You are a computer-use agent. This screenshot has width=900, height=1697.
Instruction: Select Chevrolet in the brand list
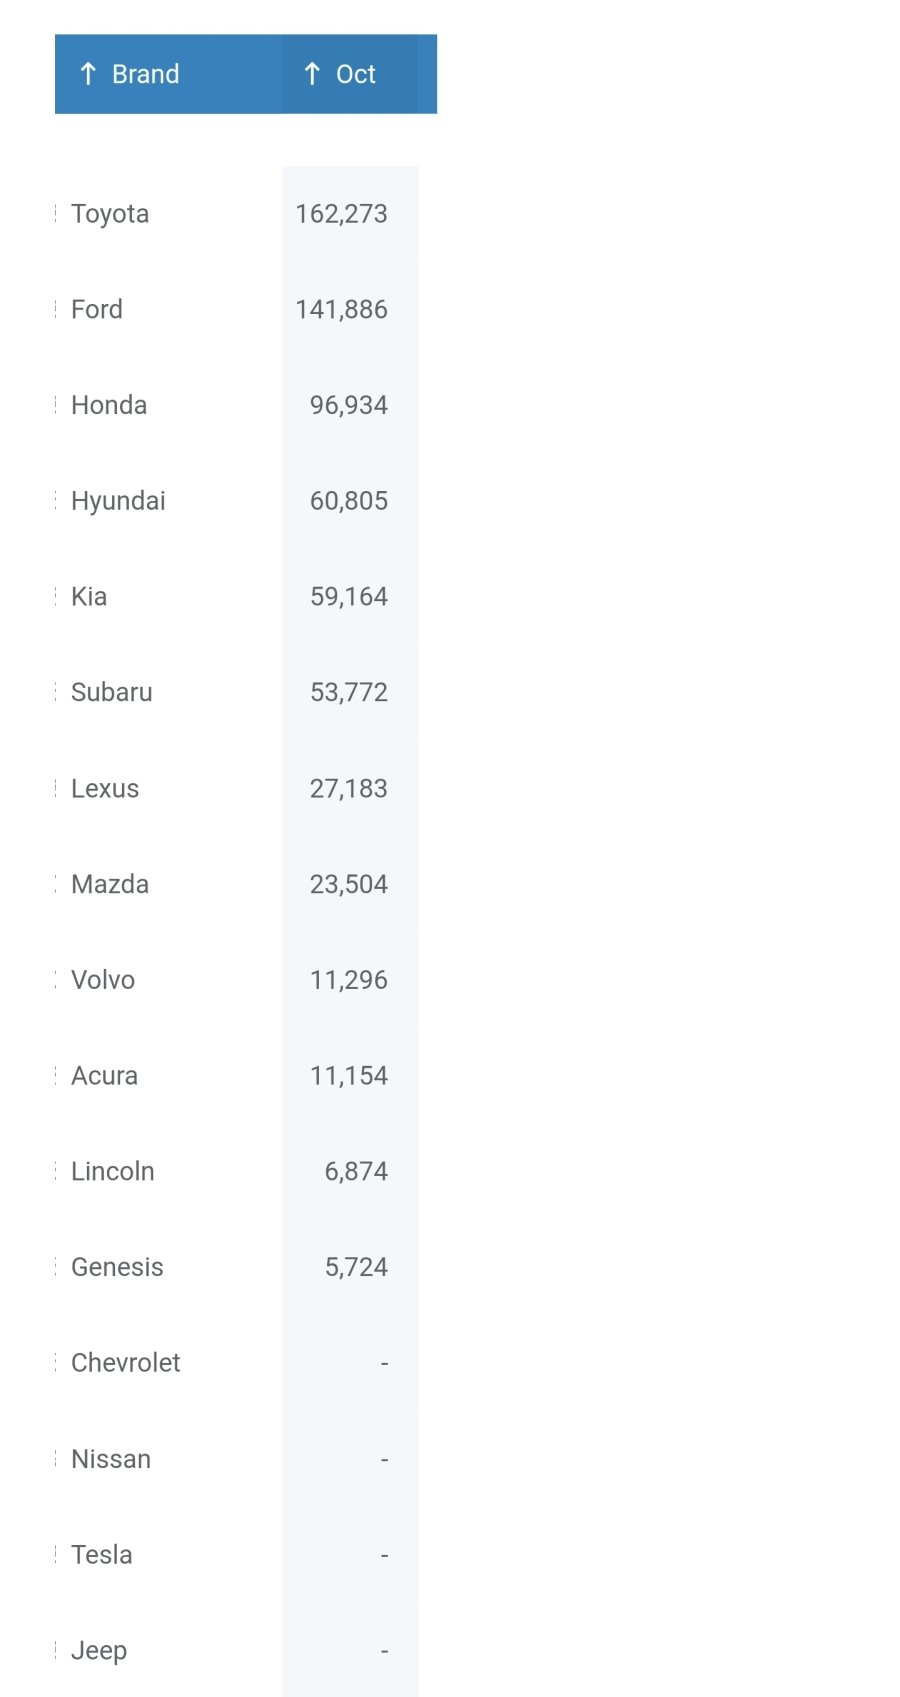126,1363
